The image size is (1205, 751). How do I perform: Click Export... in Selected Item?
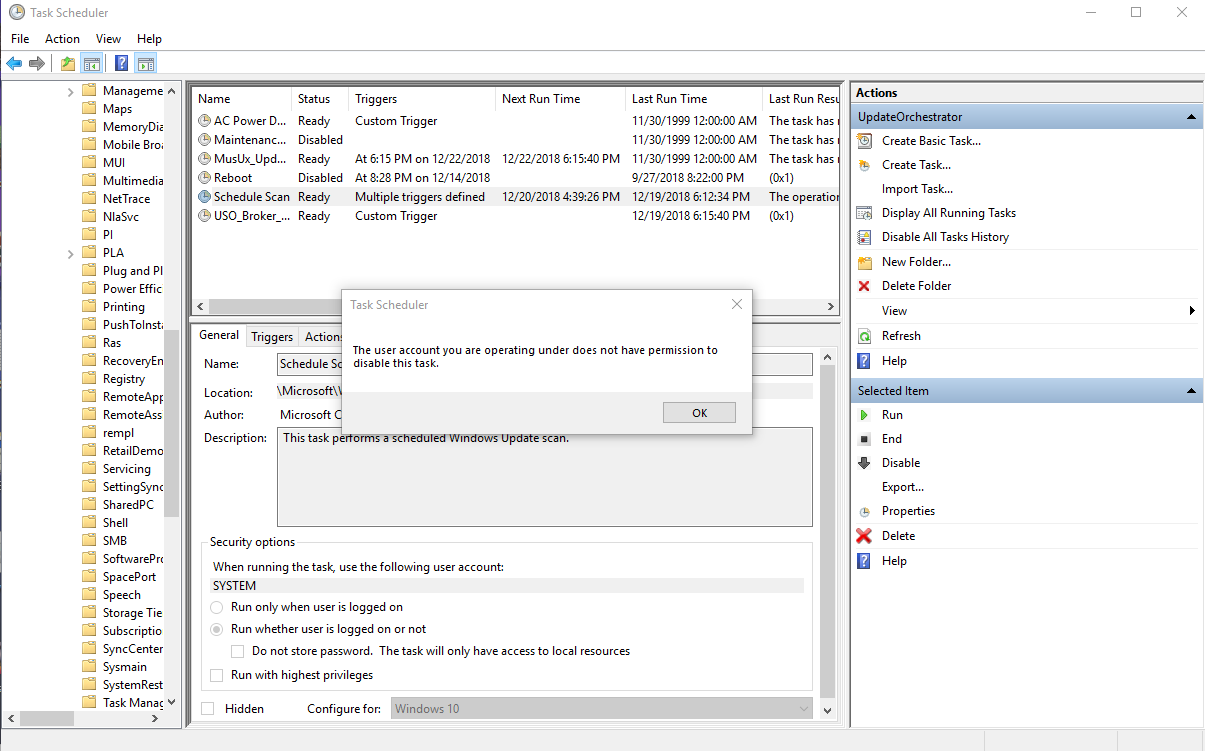click(x=902, y=487)
